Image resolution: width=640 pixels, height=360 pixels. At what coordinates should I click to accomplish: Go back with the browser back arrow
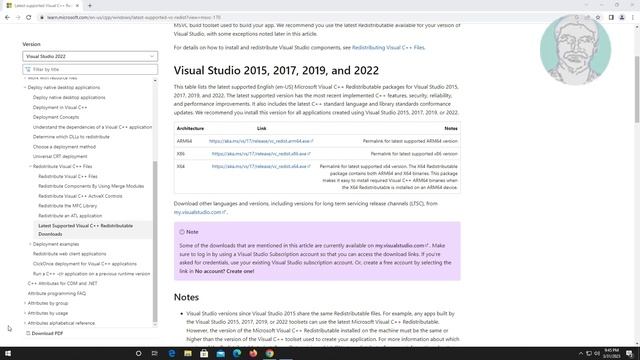(7, 18)
